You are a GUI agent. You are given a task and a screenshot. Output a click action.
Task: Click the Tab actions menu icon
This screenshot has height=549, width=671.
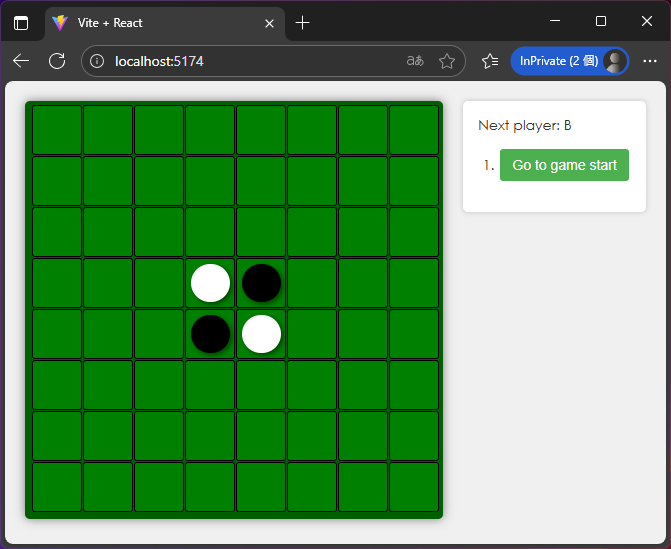pyautogui.click(x=21, y=23)
